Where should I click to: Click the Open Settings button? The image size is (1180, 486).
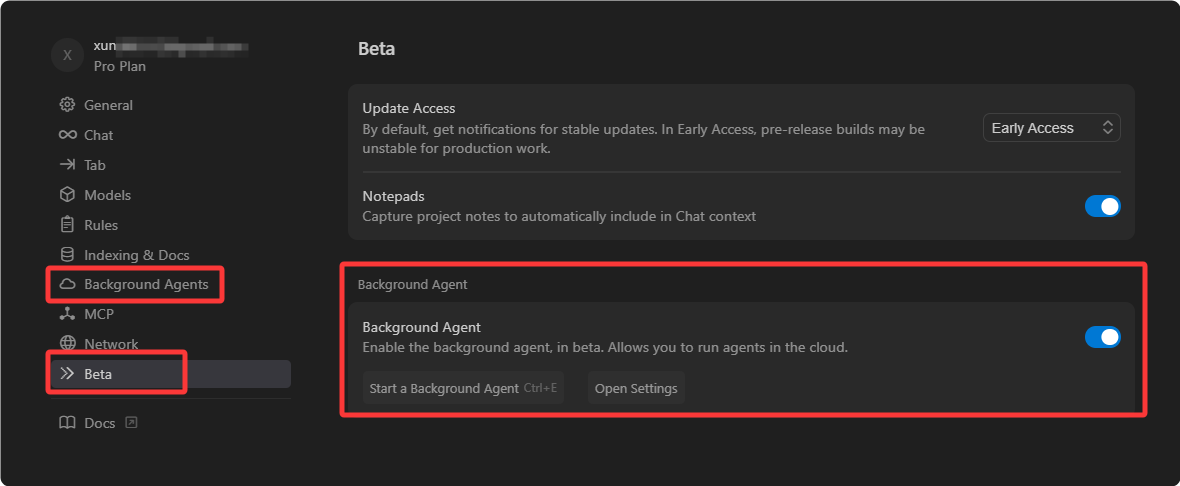636,388
